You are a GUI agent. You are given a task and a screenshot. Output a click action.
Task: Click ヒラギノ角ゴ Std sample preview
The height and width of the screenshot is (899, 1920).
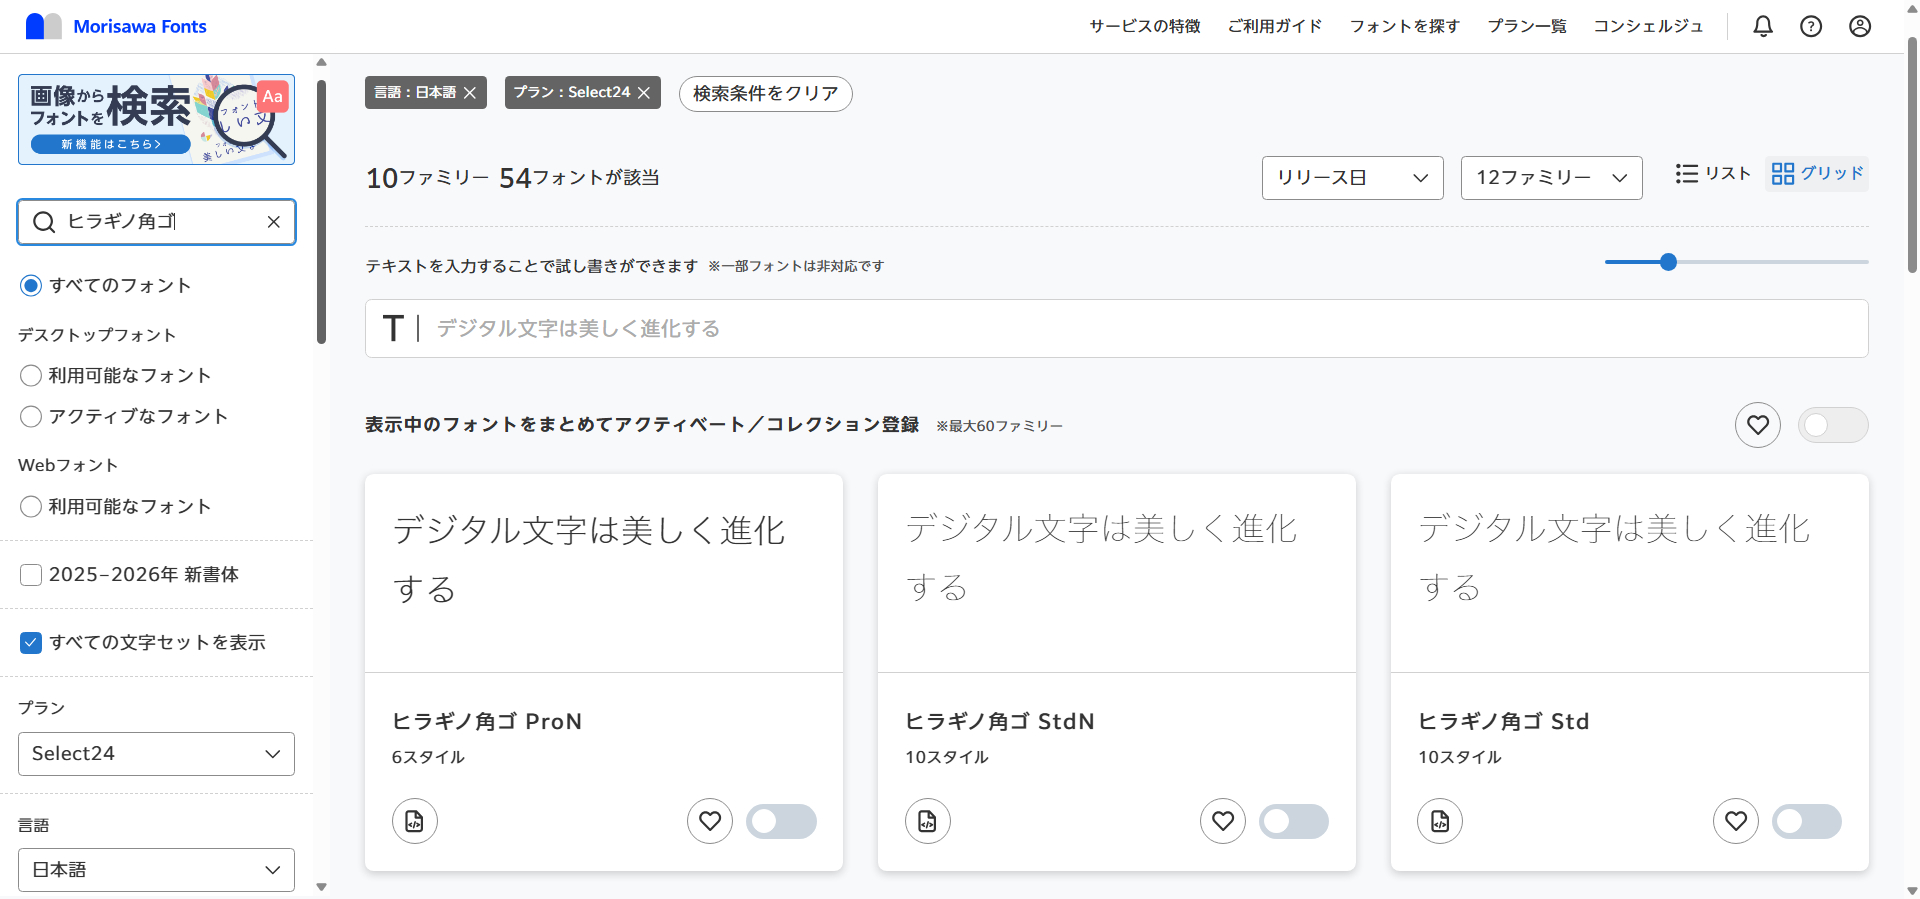coord(1630,573)
